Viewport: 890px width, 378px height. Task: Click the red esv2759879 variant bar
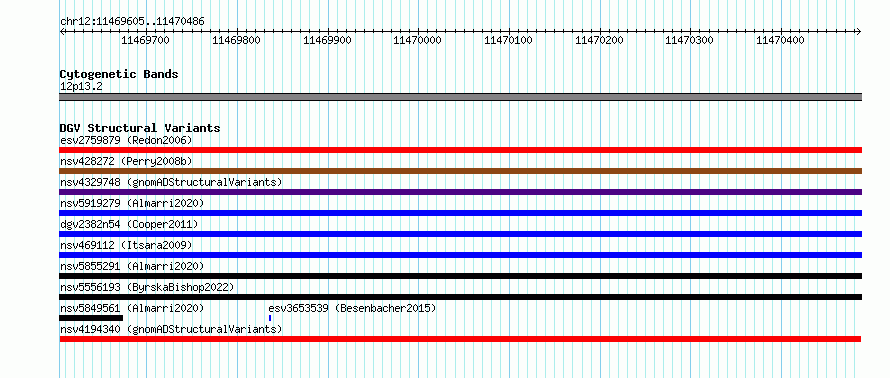coord(460,150)
